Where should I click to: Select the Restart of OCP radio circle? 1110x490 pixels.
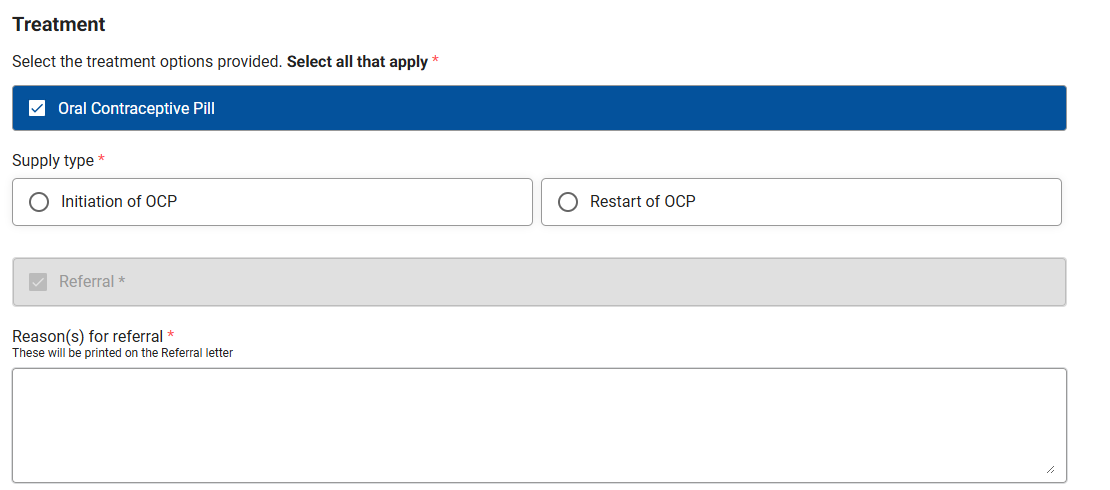tap(568, 202)
